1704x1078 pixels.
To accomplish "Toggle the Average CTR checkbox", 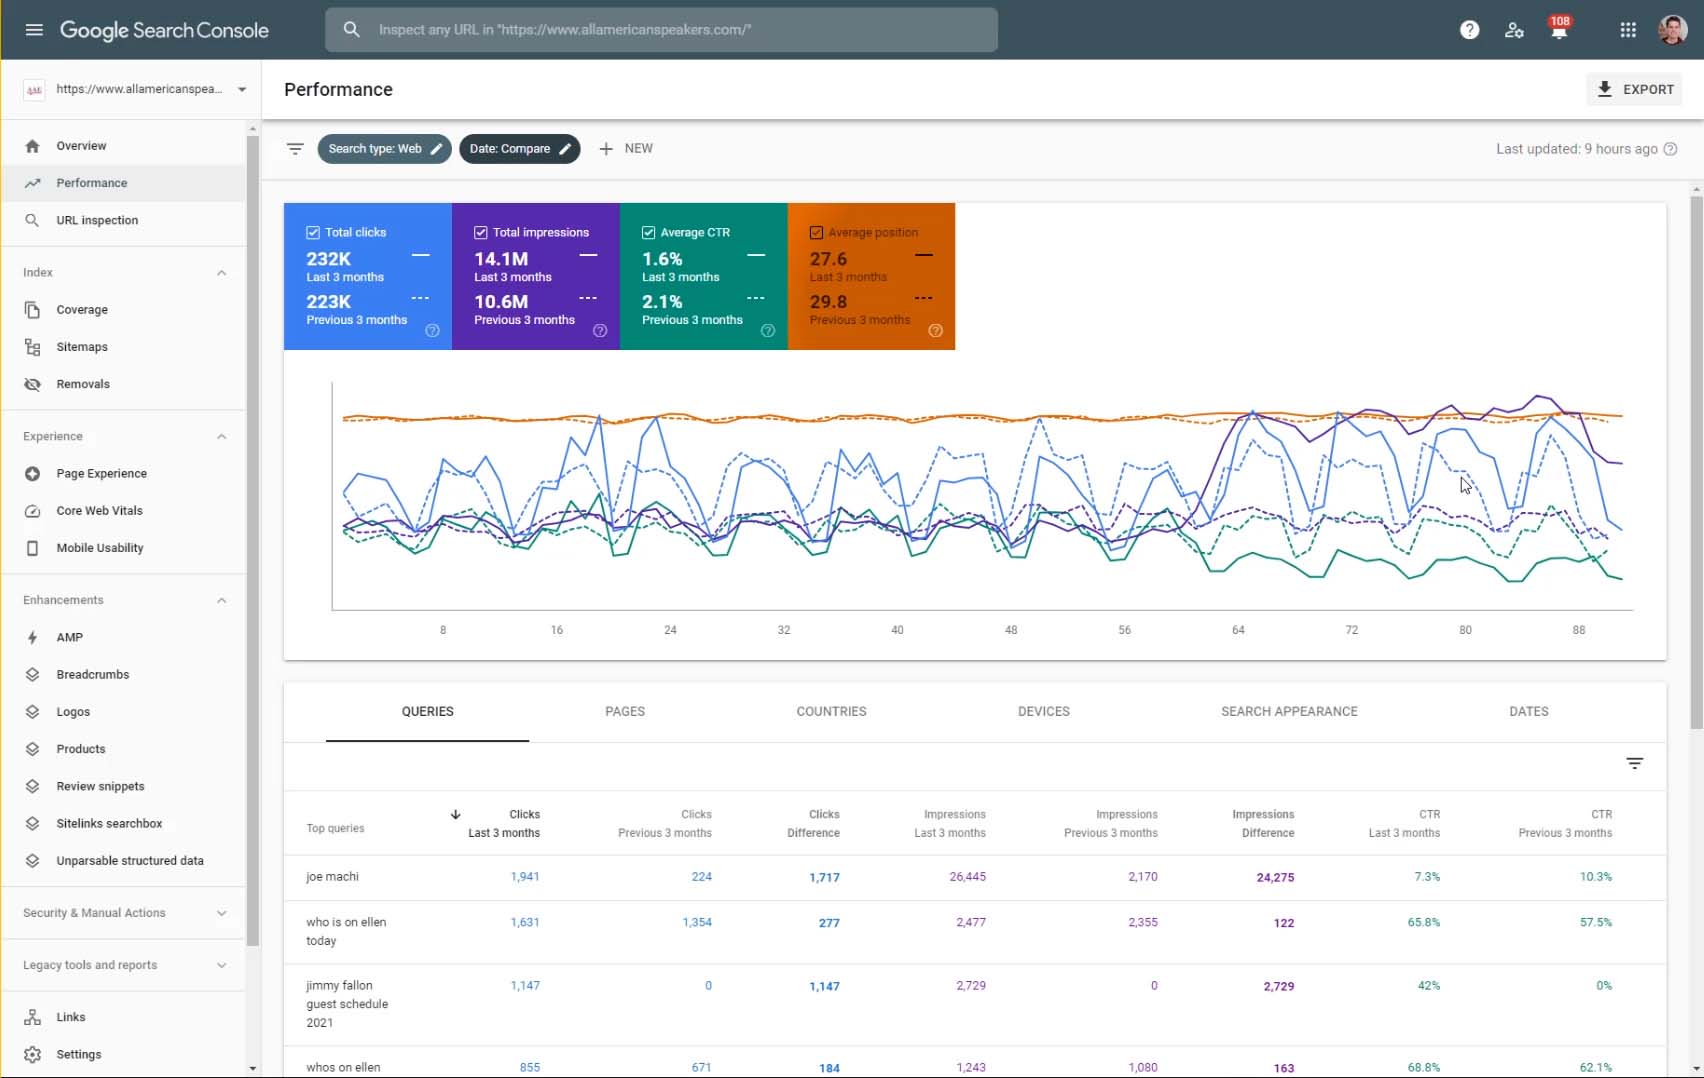I will [649, 233].
